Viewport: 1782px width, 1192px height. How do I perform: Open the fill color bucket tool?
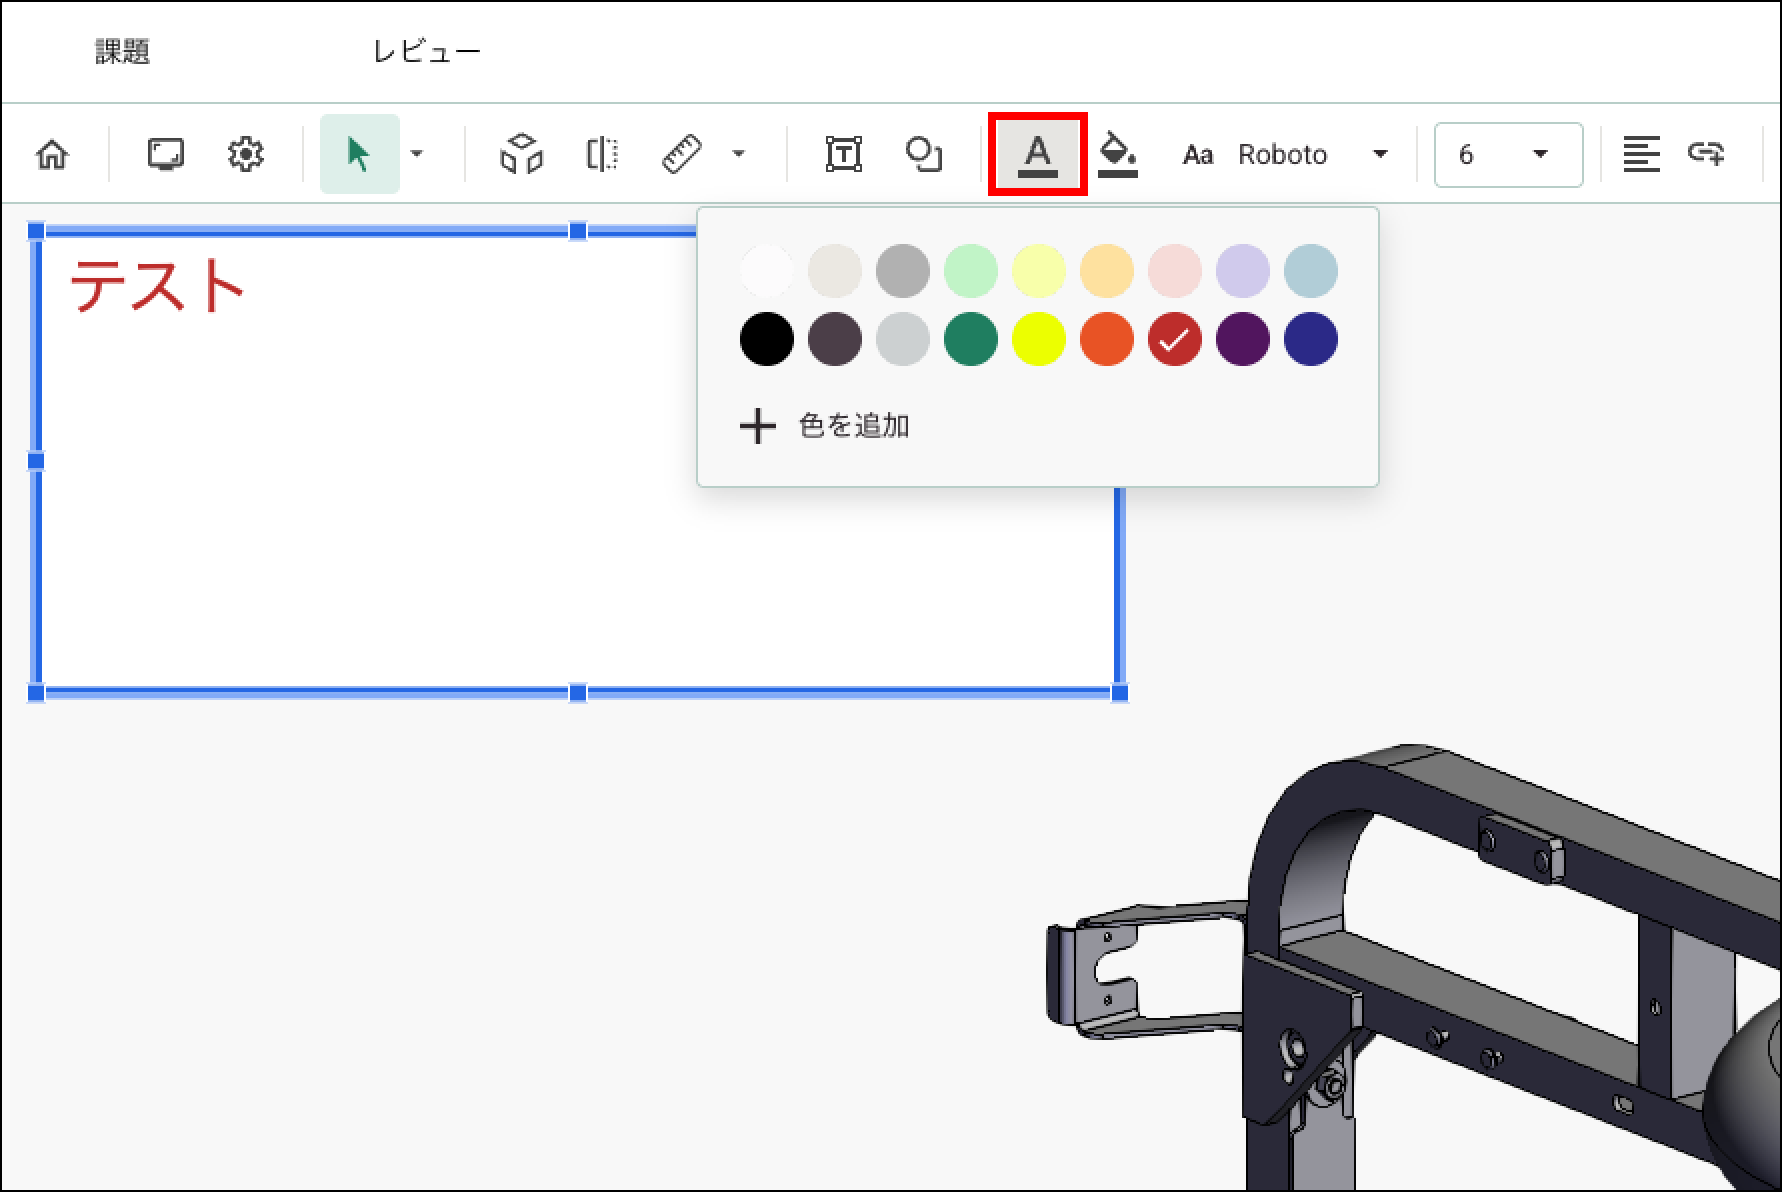pos(1117,154)
